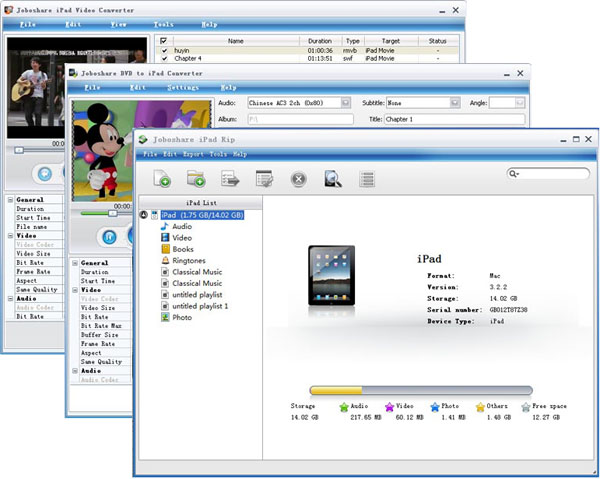Click the gray delete X icon in iPad Rip toolbar
Screen dimensions: 600x479
click(x=298, y=179)
